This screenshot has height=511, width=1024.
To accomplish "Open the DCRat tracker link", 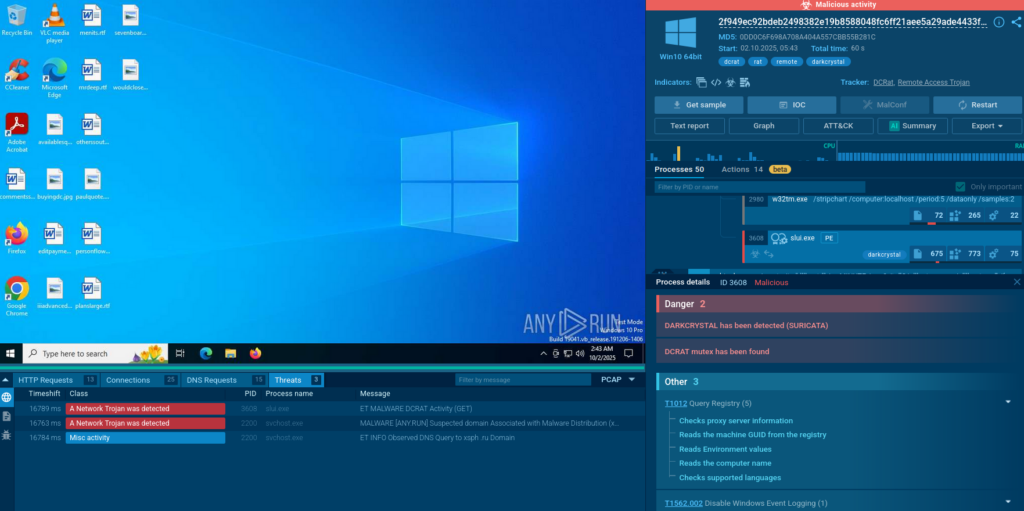I will pos(882,82).
